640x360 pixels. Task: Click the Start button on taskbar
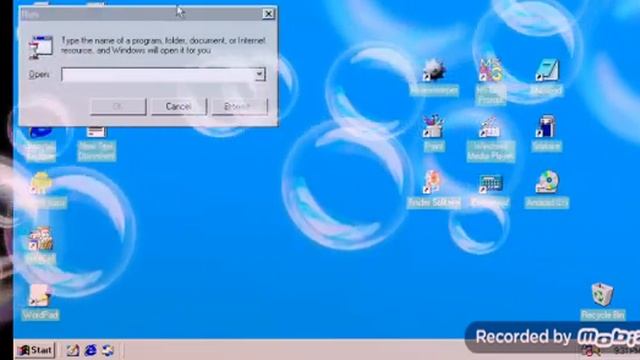(x=36, y=350)
